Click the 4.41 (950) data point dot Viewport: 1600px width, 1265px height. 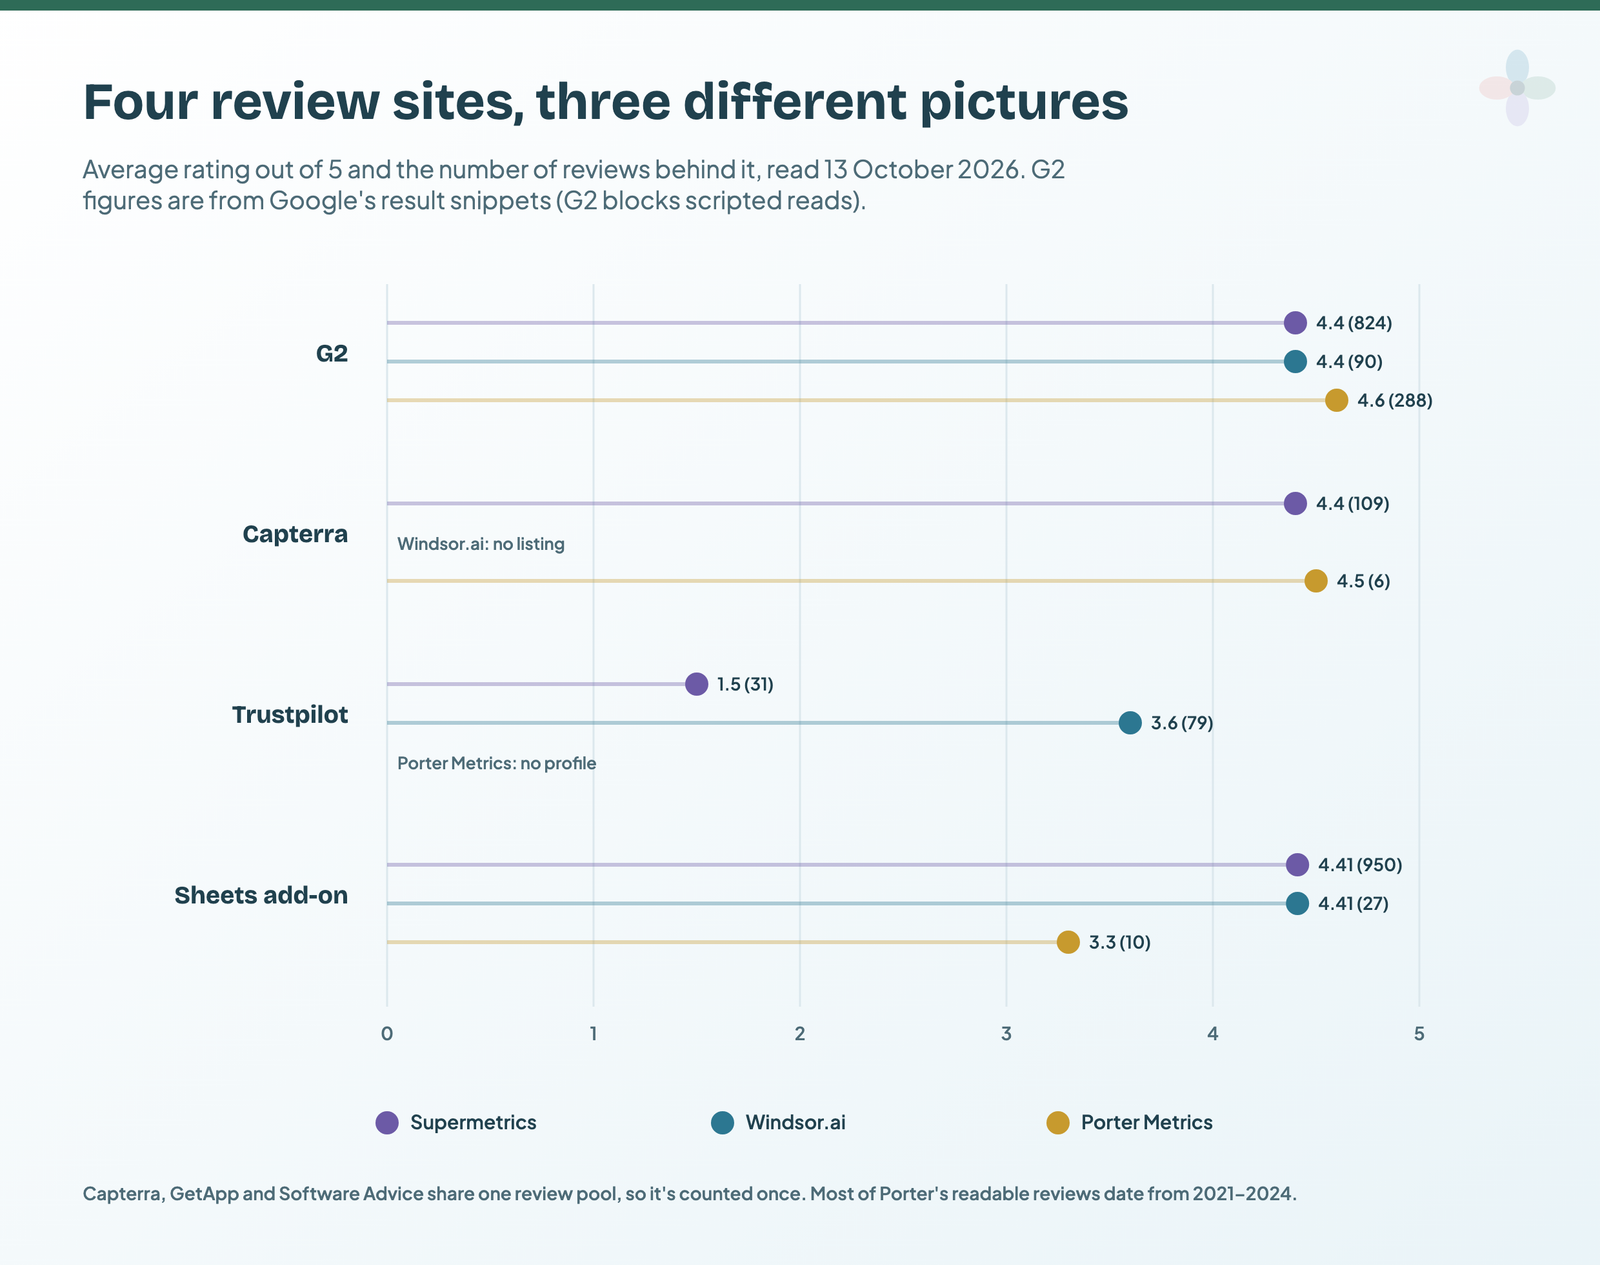(x=1297, y=865)
